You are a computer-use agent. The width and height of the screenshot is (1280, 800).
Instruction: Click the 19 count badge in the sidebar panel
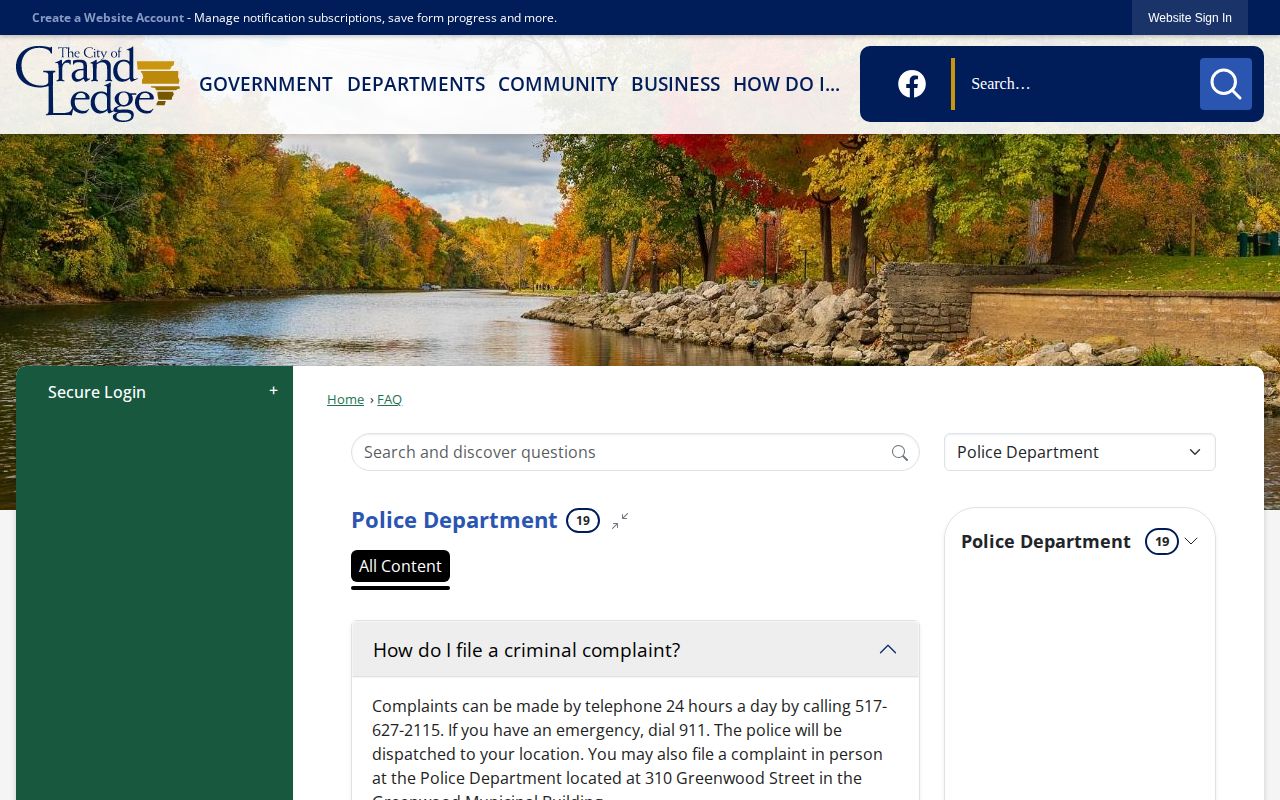point(1161,541)
